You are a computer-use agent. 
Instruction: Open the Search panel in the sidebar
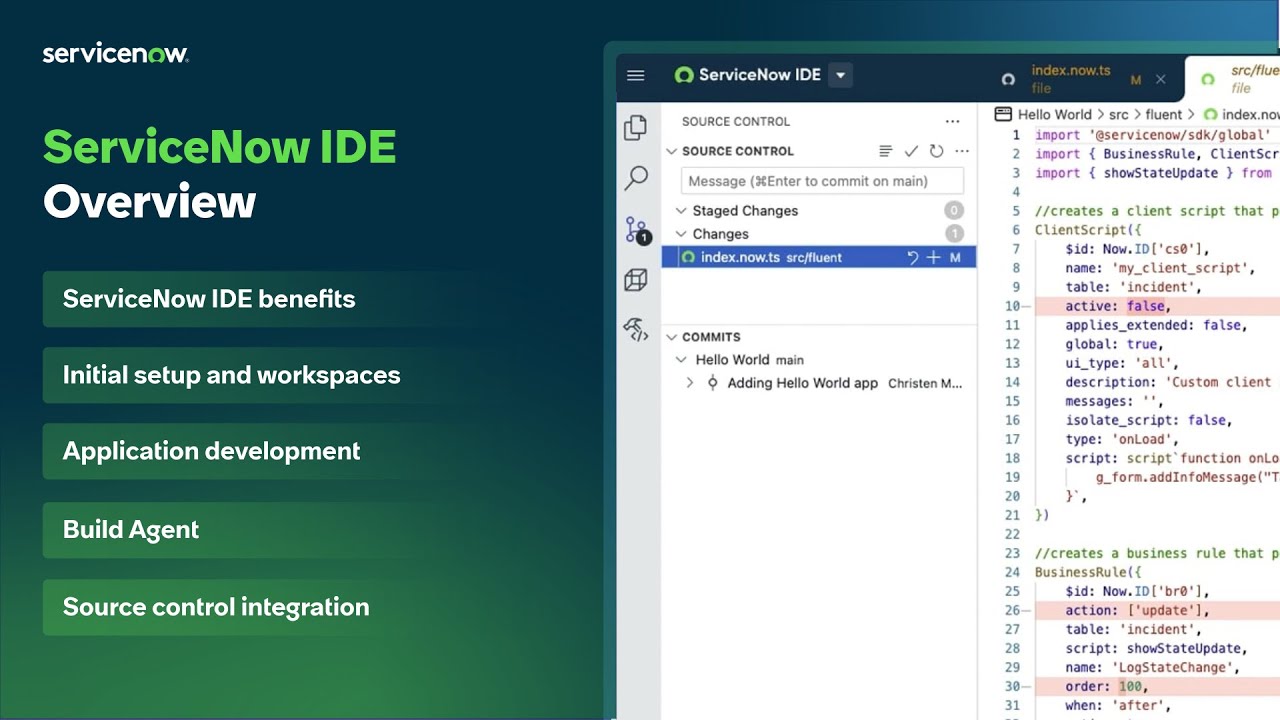pos(636,178)
